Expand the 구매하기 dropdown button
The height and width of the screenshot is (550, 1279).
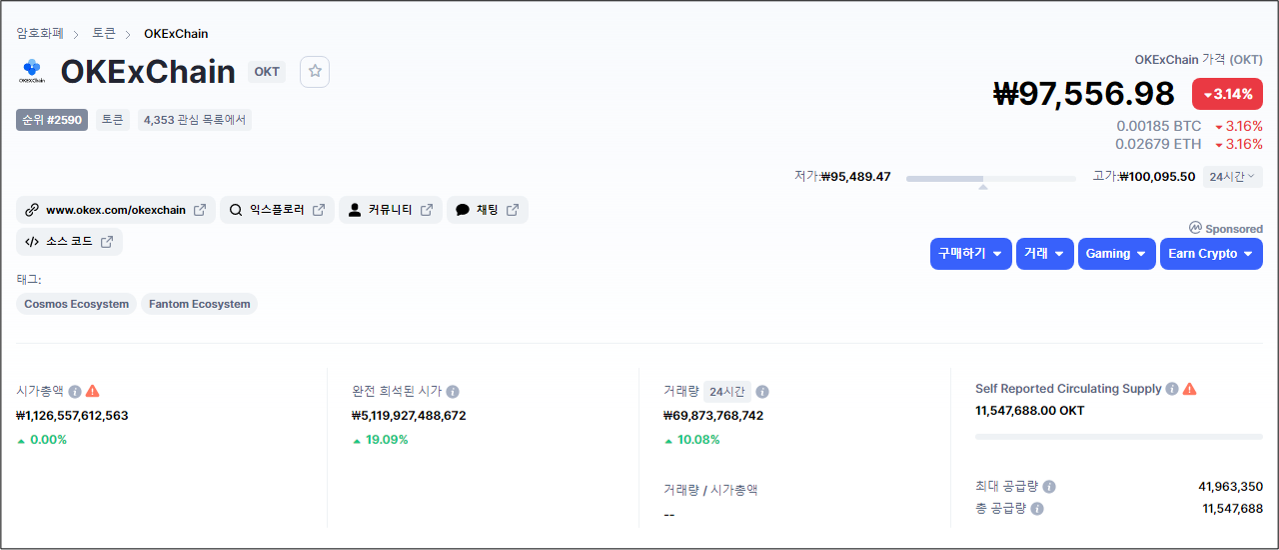(x=970, y=254)
